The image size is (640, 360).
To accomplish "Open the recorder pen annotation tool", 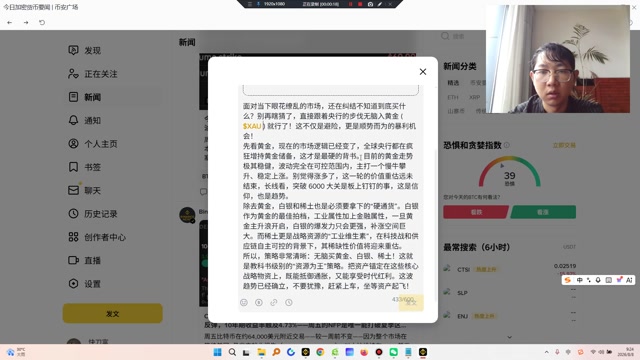I will [380, 4].
